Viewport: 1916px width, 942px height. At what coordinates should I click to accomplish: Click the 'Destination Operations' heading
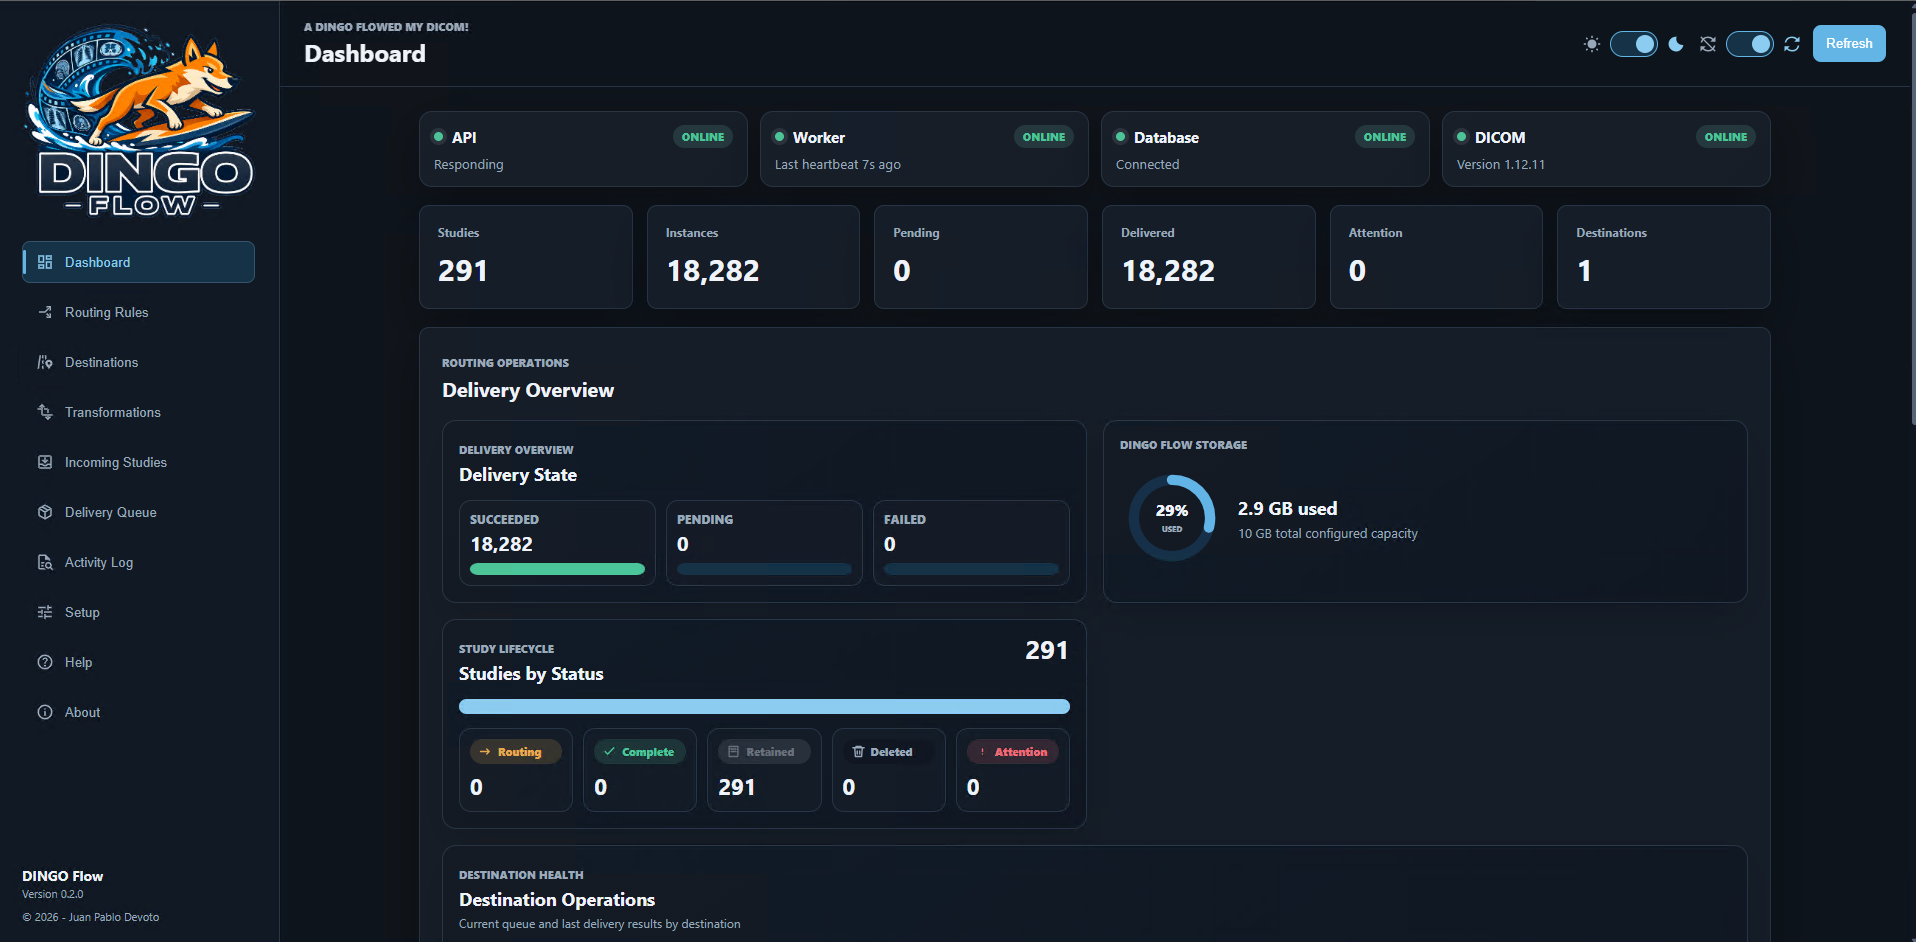557,900
